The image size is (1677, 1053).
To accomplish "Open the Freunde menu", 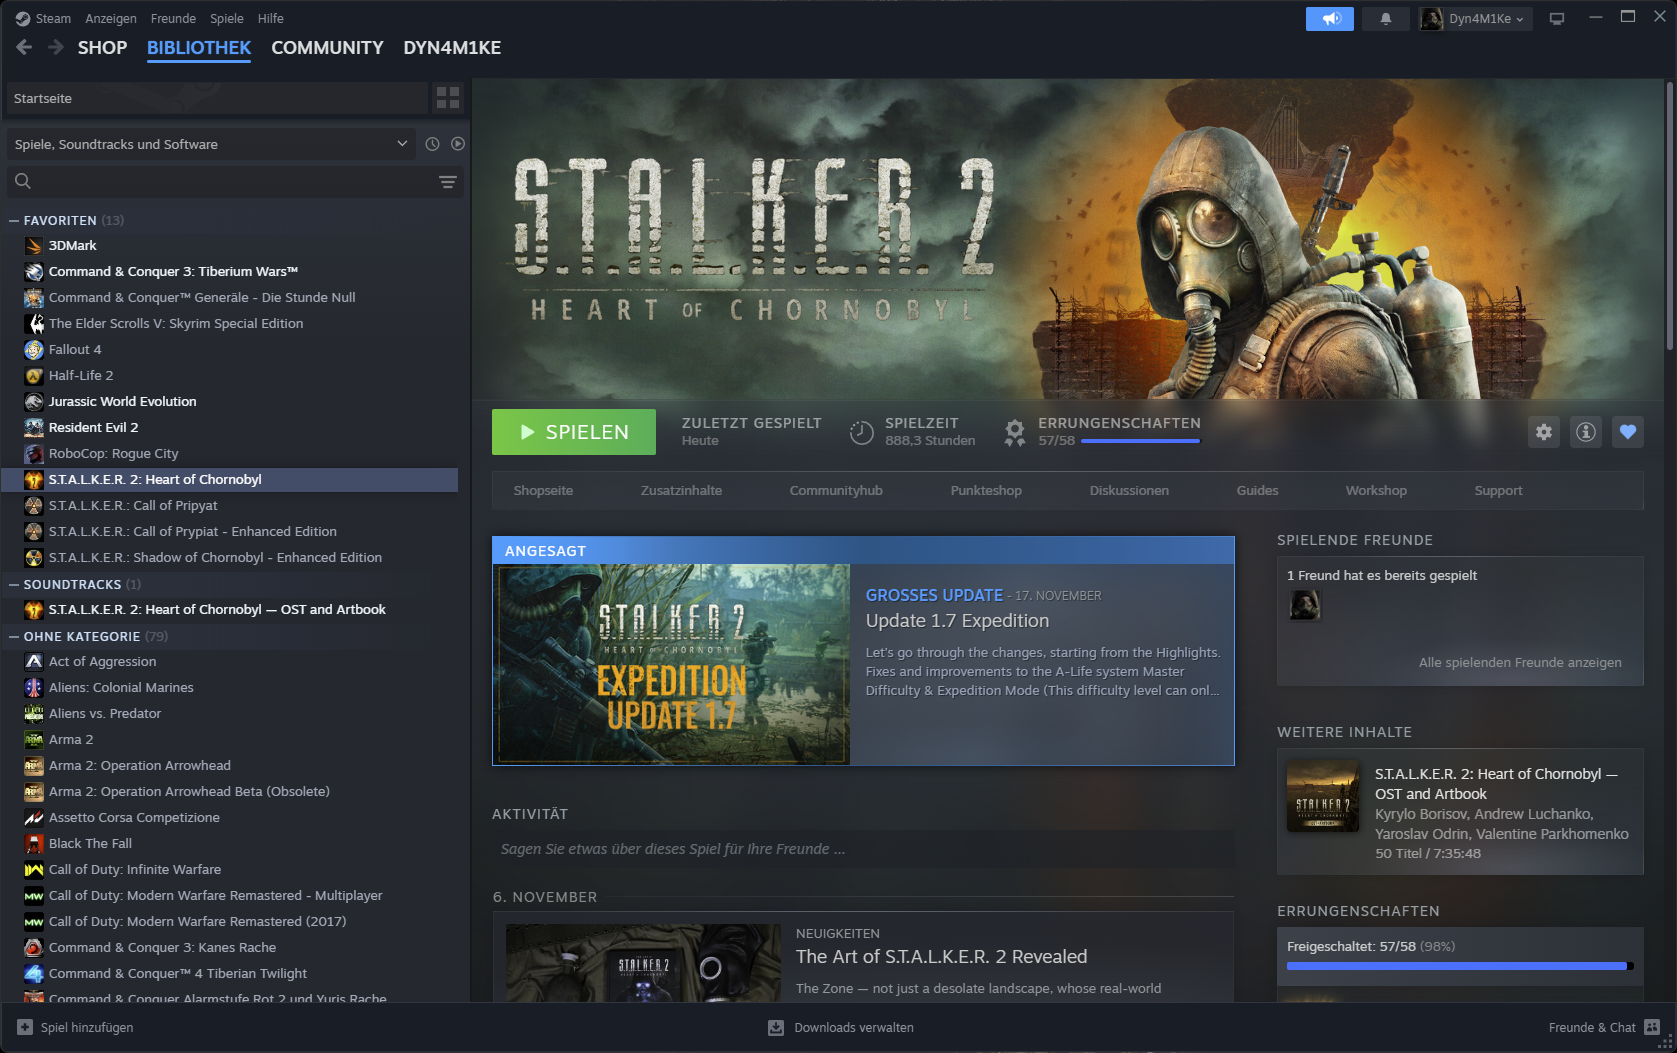I will [173, 19].
